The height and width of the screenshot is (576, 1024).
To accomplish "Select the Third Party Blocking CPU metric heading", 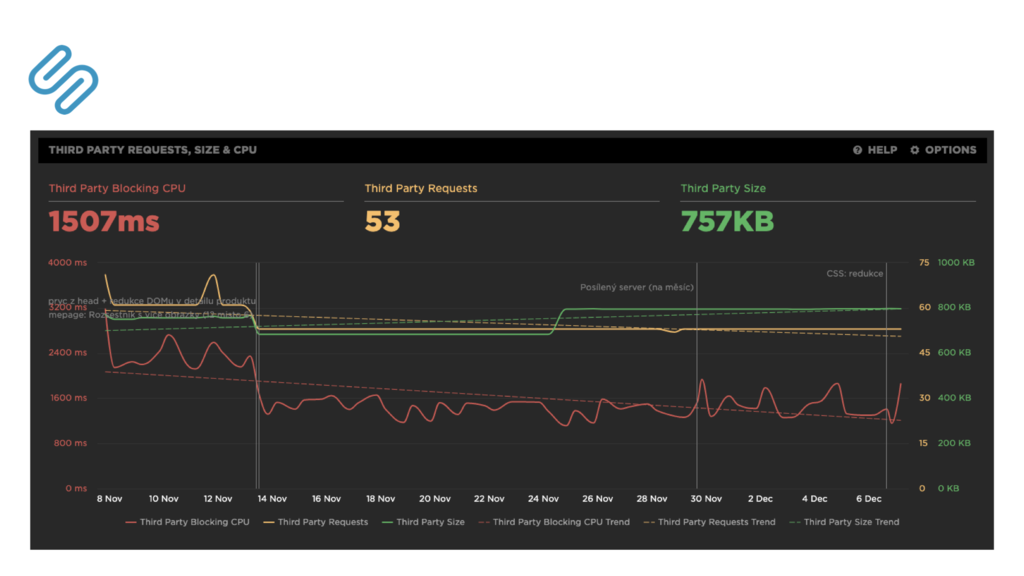I will click(x=117, y=188).
